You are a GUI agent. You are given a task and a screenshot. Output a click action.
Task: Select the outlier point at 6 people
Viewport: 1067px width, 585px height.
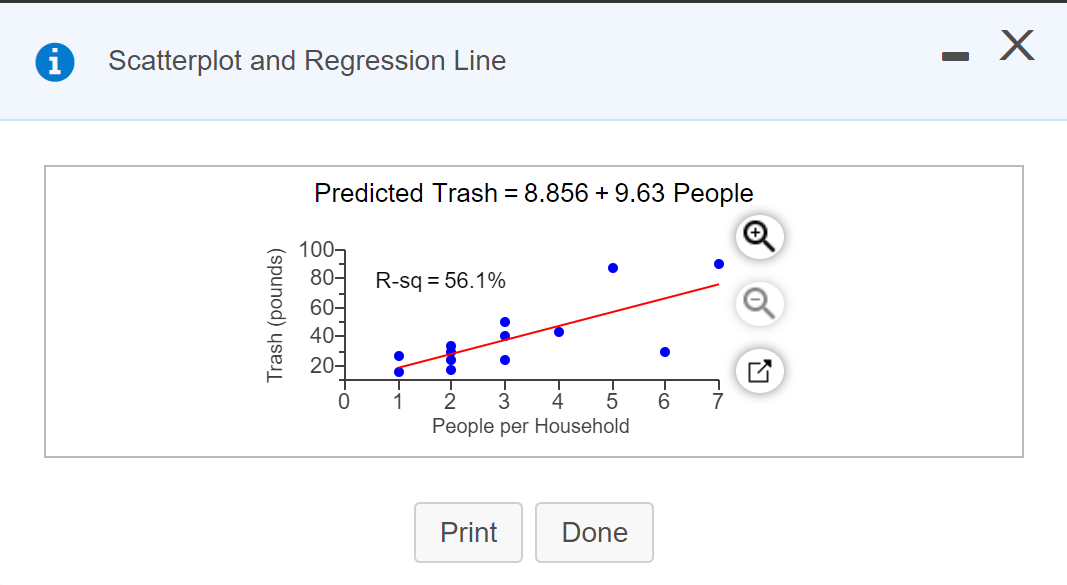point(665,352)
